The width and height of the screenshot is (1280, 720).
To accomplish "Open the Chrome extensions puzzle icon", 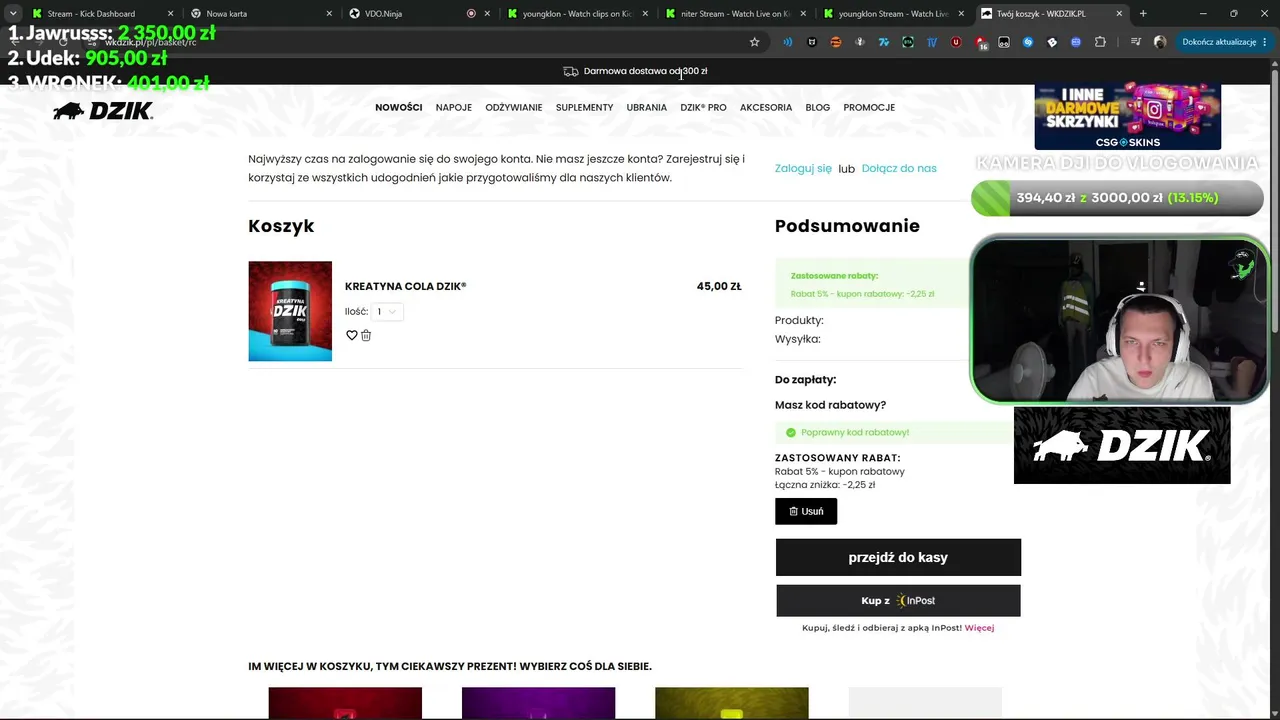I will [1100, 42].
